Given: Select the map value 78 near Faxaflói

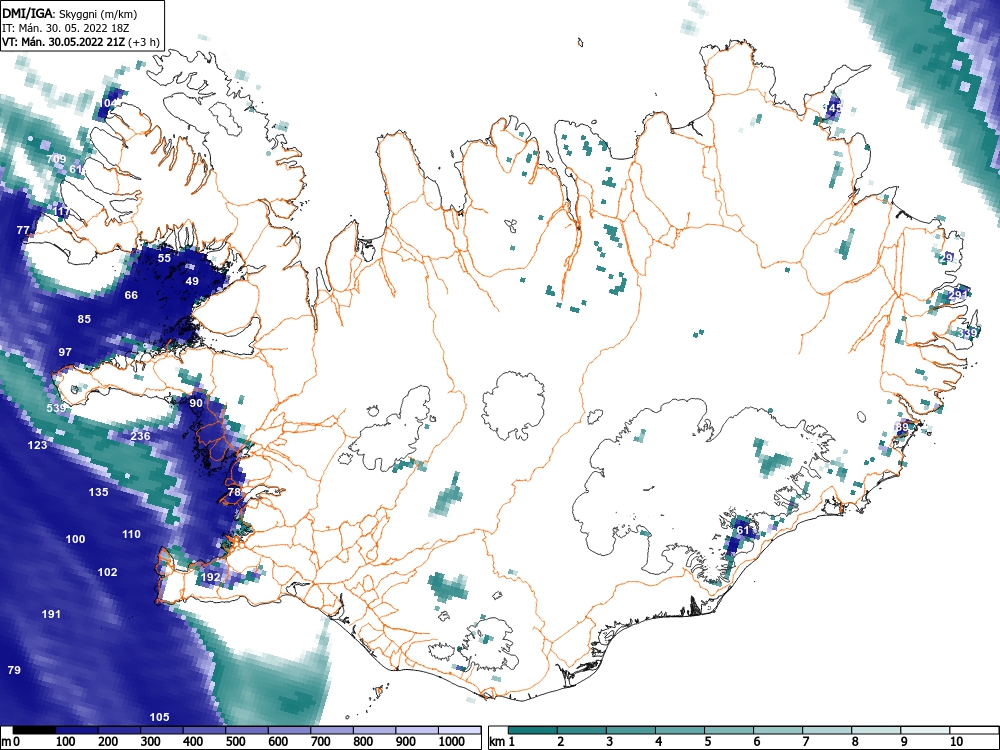Looking at the screenshot, I should [234, 492].
